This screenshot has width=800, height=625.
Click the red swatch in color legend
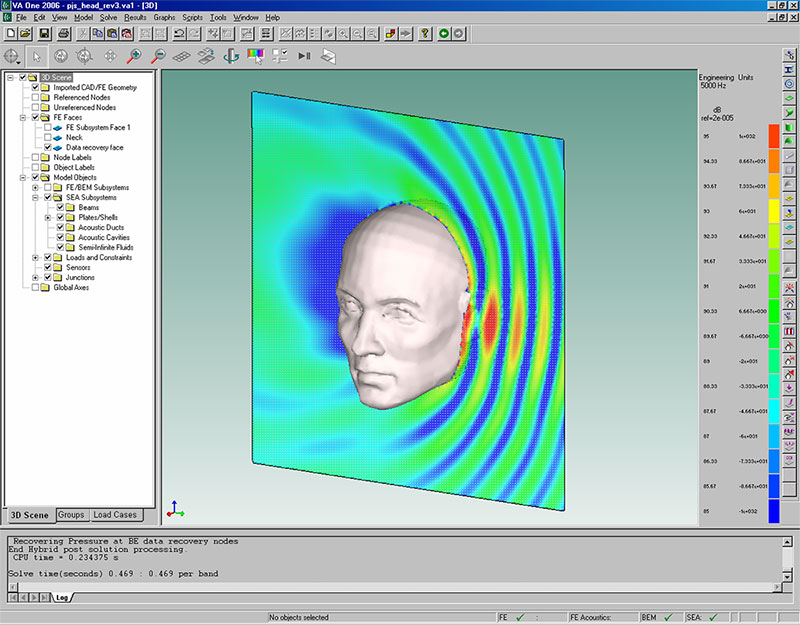(x=774, y=136)
